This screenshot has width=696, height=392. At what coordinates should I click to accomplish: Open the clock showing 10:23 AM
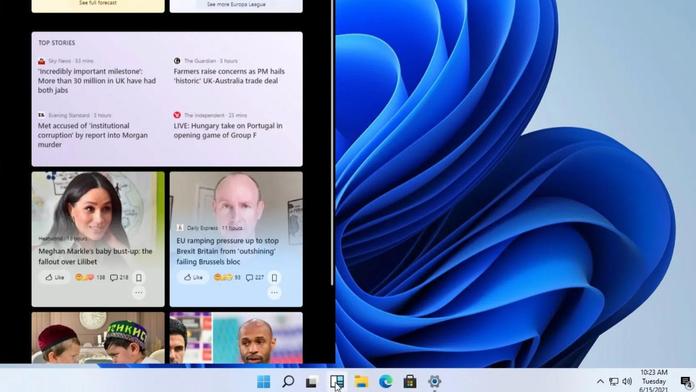(654, 381)
